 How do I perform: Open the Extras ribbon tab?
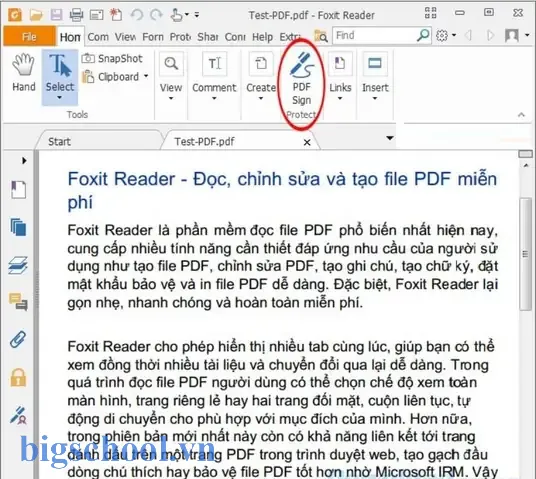290,37
